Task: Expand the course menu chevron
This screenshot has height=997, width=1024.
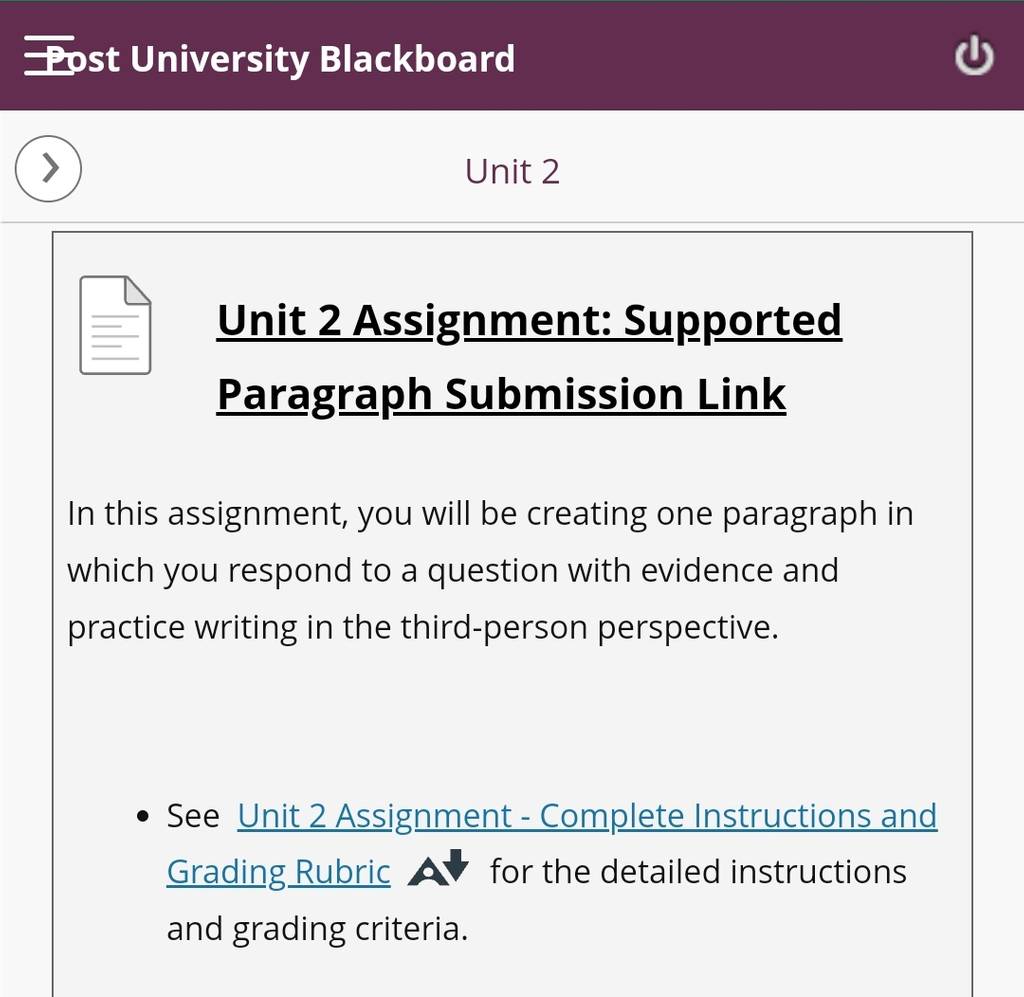Action: (x=48, y=168)
